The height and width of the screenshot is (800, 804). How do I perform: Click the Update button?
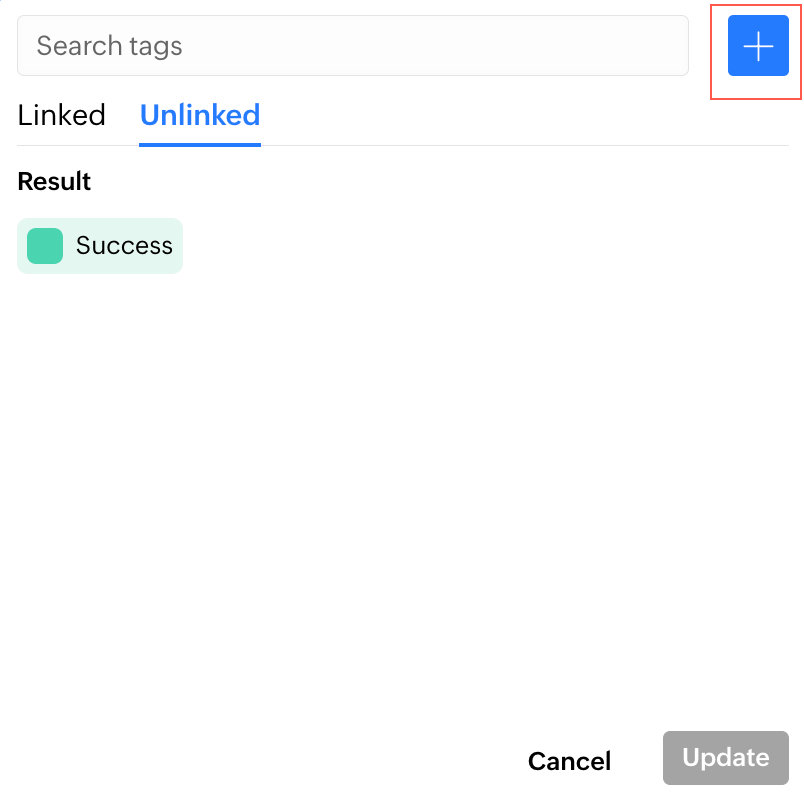[x=725, y=758]
